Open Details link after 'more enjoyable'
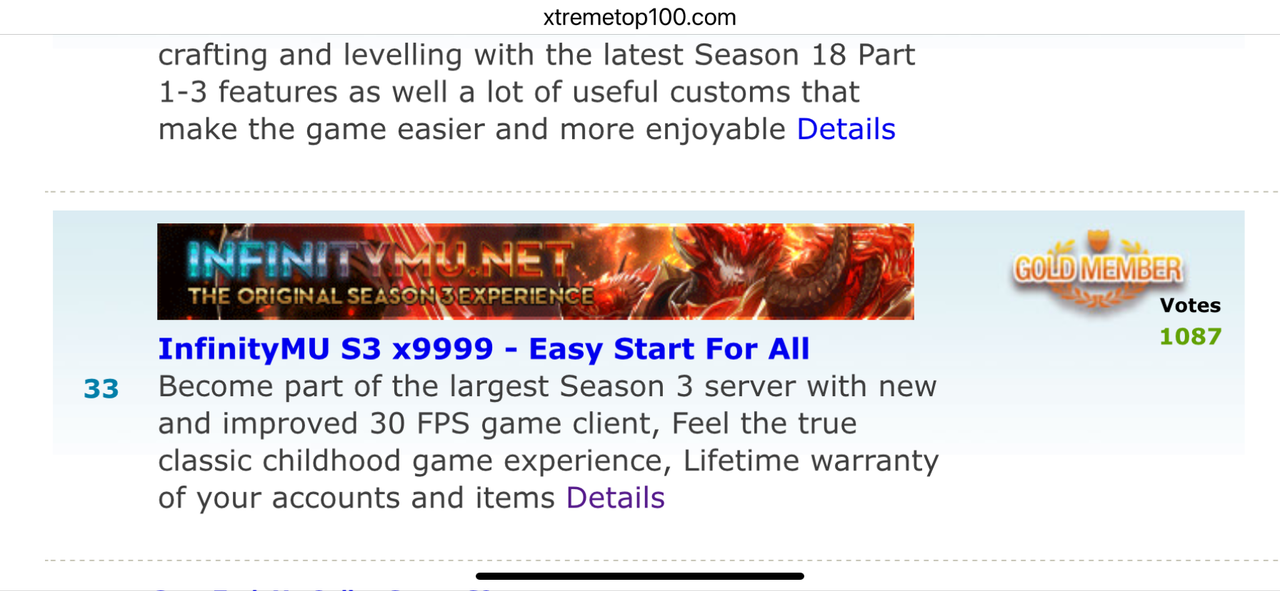1280x591 pixels. (x=846, y=129)
